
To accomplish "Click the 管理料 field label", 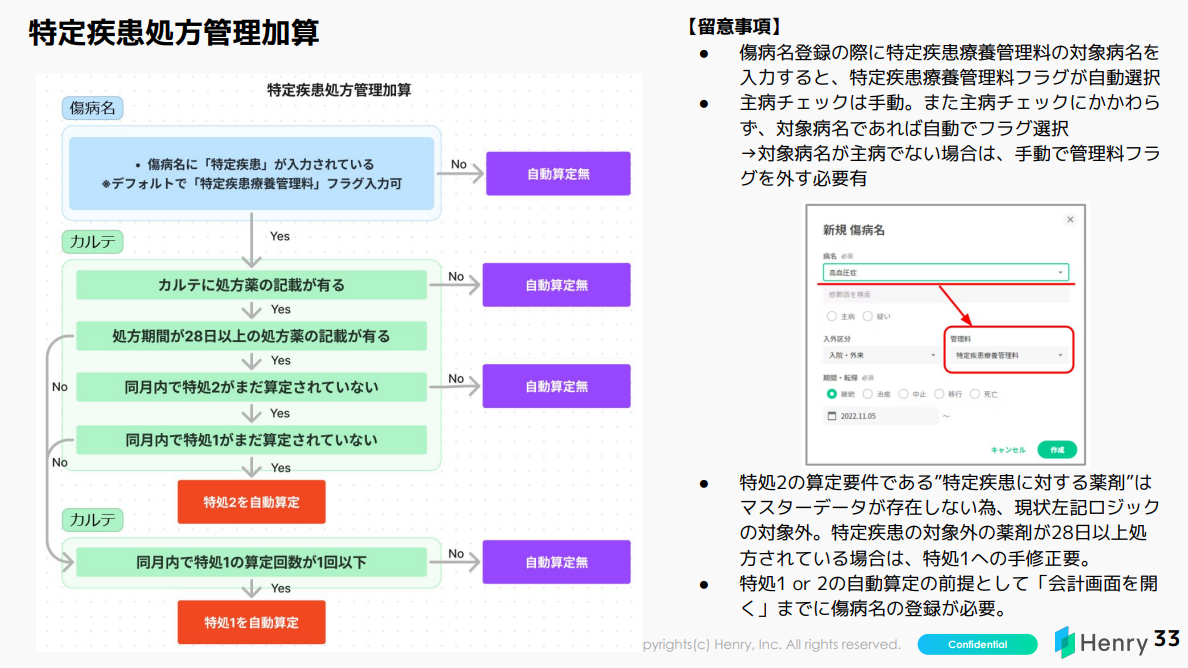I will click(961, 339).
